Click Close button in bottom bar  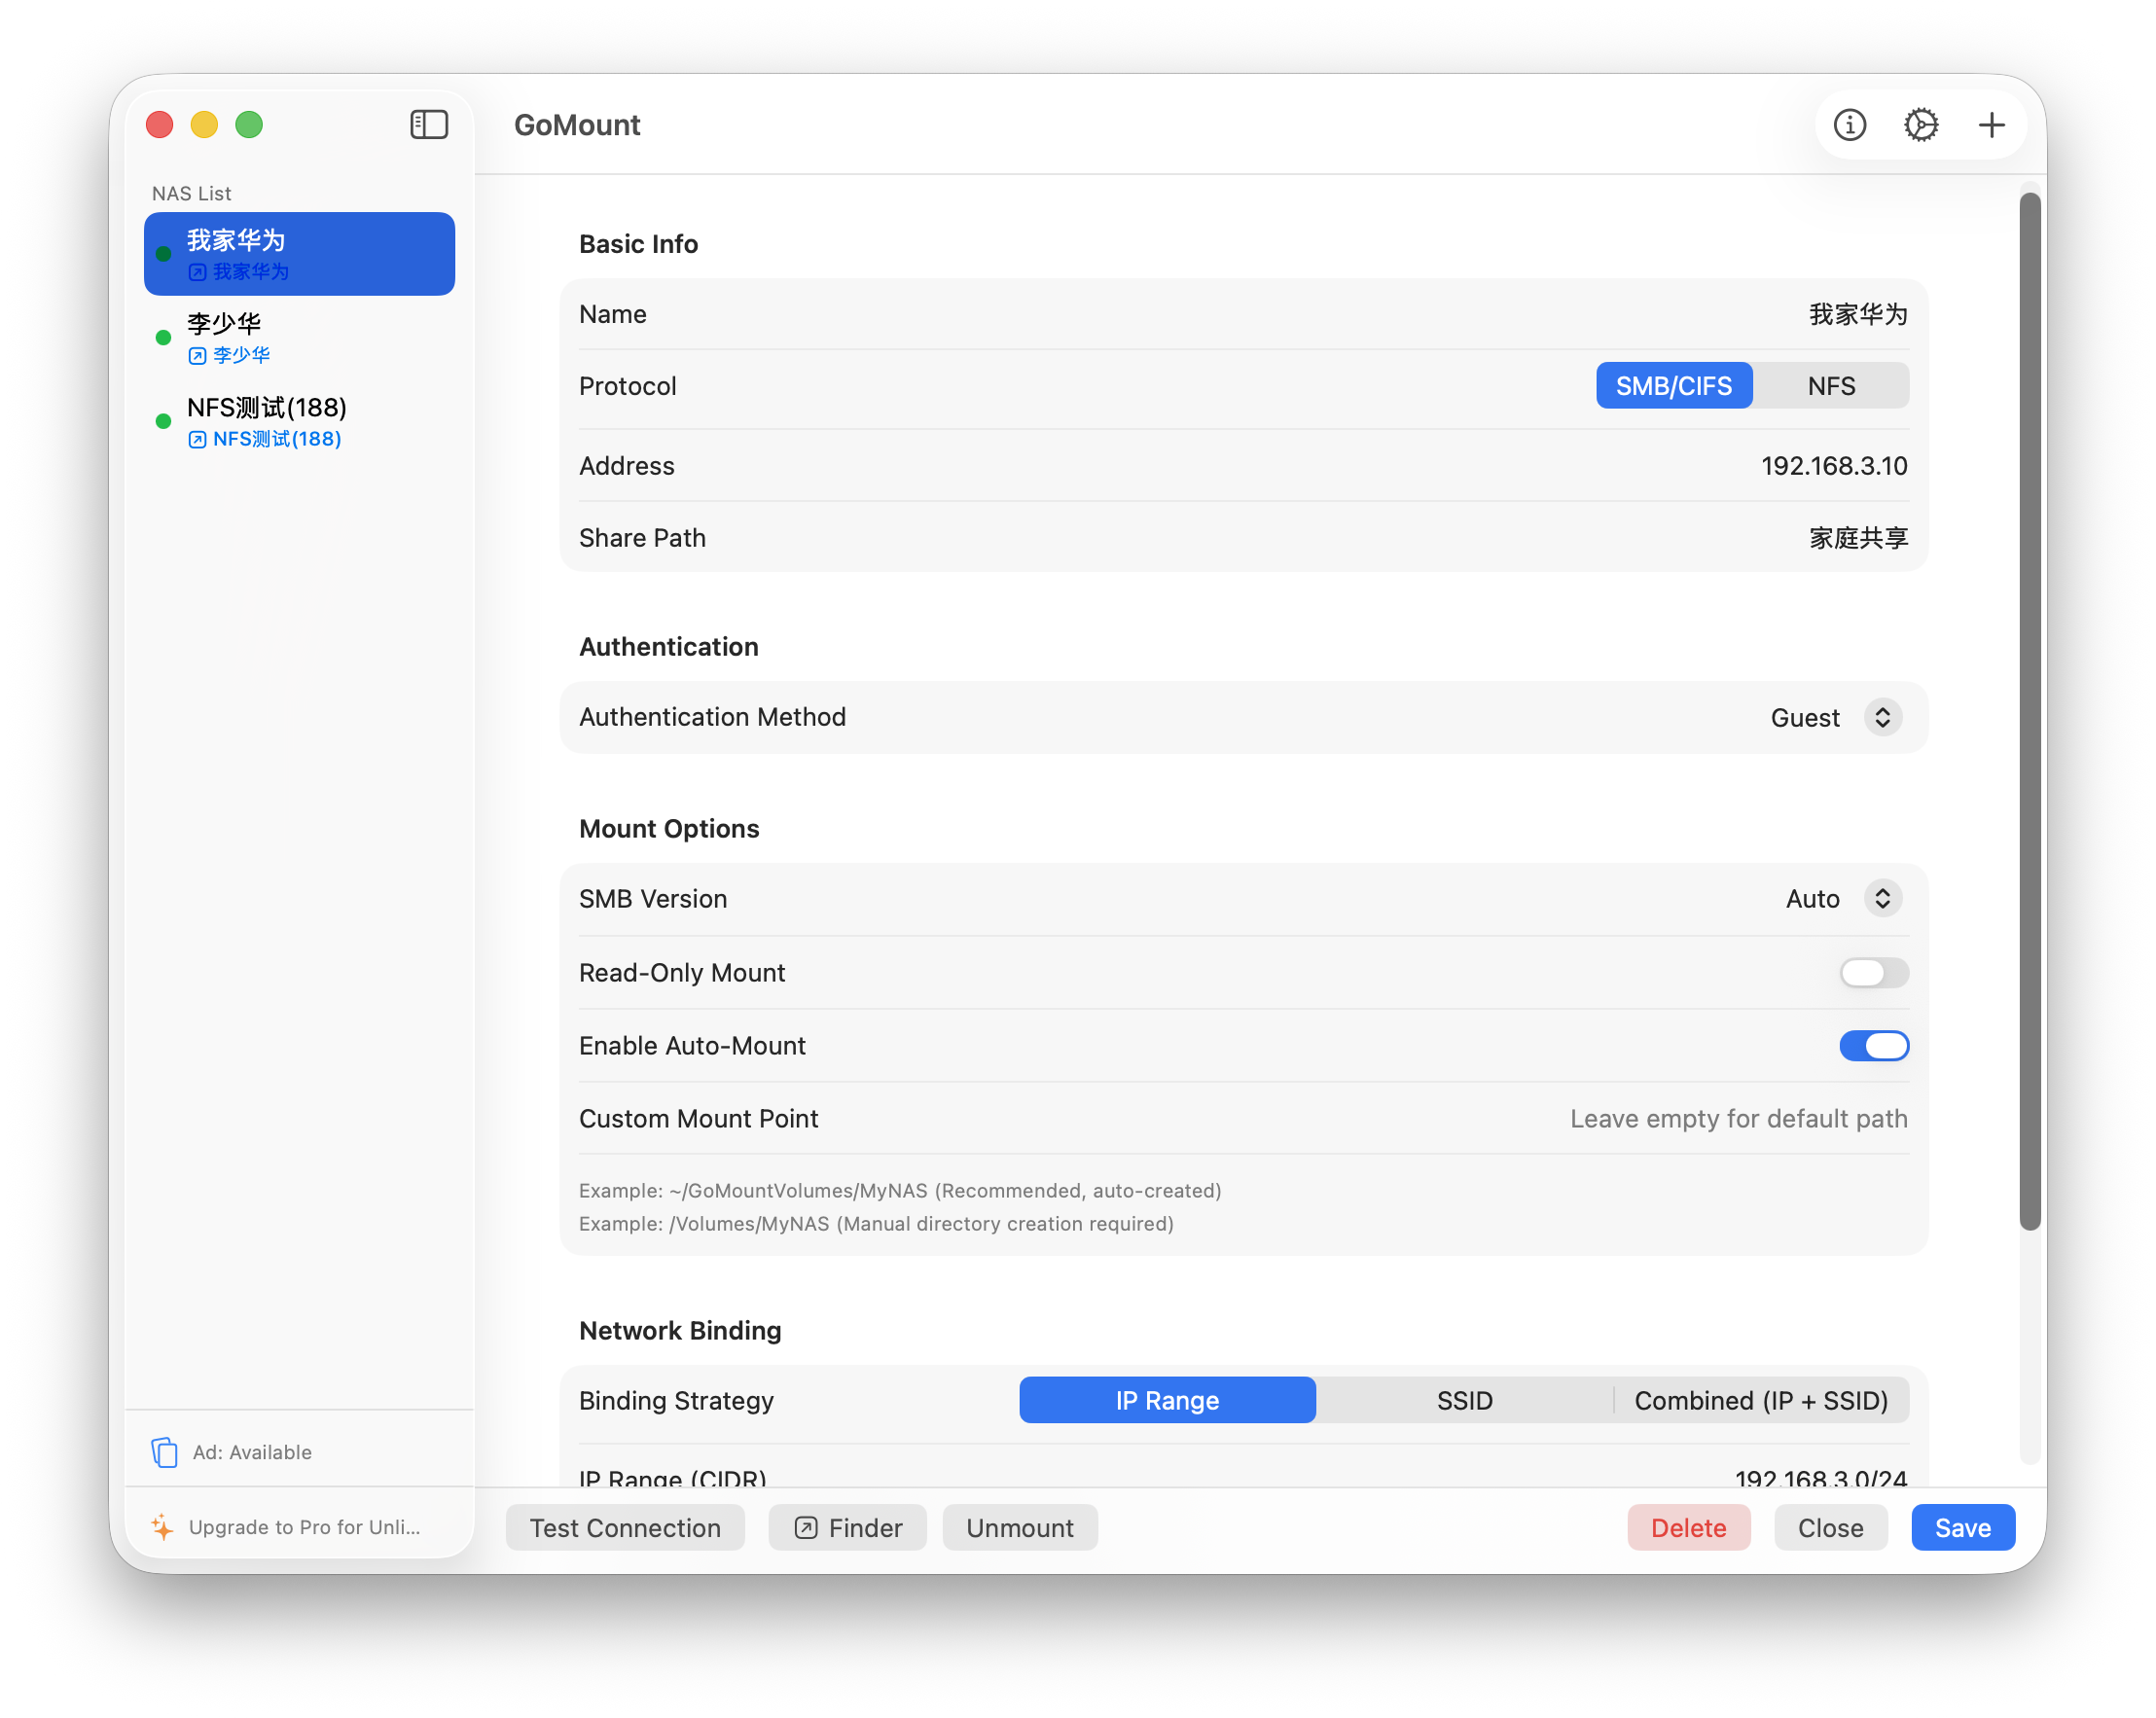point(1830,1528)
